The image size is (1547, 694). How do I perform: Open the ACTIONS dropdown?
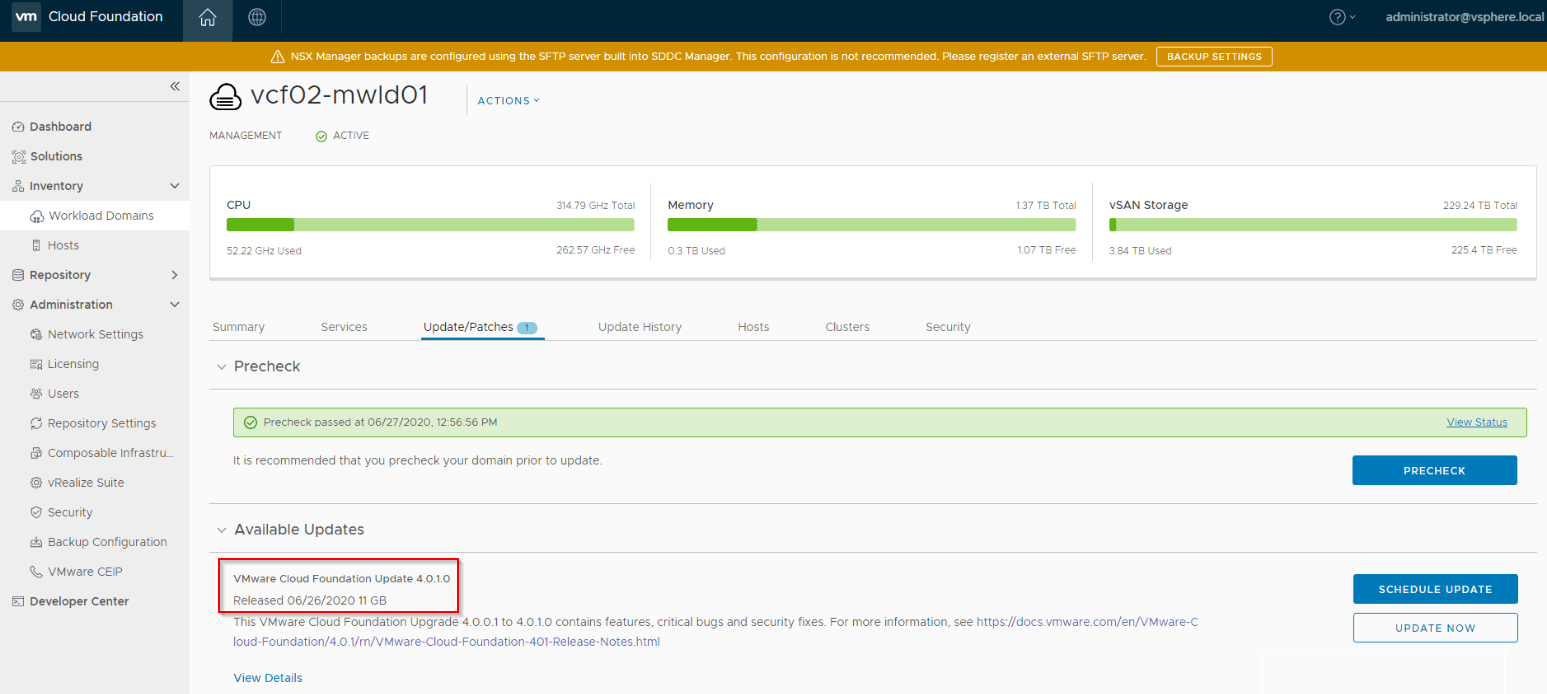click(x=508, y=100)
